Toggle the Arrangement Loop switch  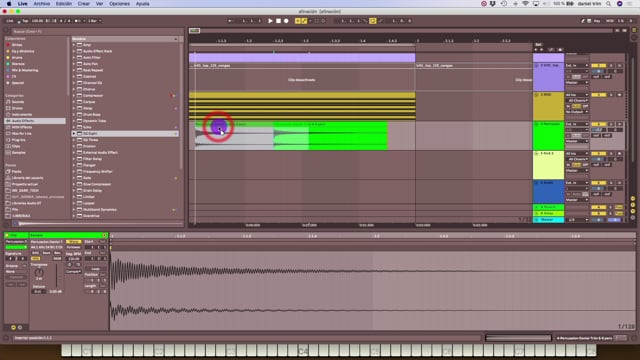pos(373,21)
